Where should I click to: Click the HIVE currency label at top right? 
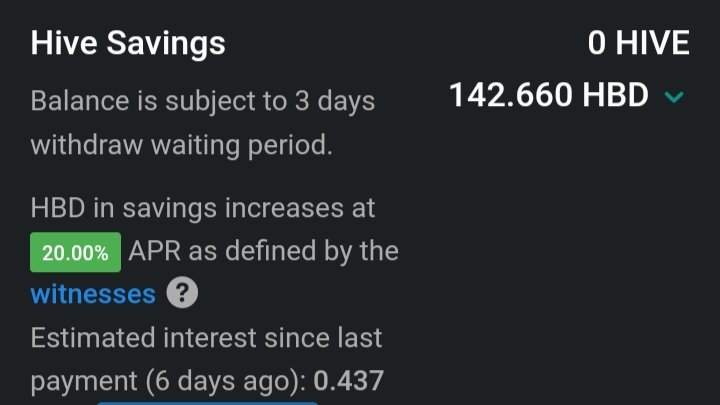(652, 43)
